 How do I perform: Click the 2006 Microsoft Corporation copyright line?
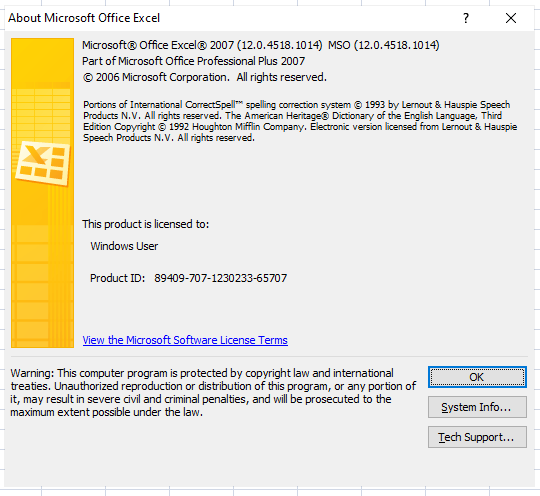205,77
